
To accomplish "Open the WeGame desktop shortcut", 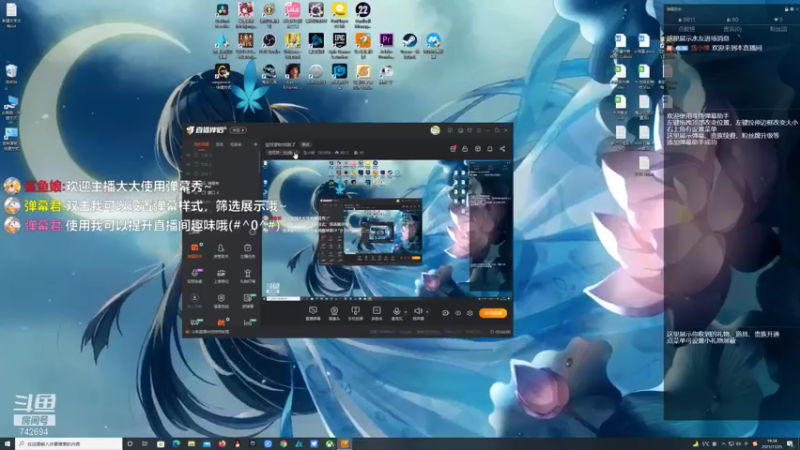I will (x=222, y=70).
